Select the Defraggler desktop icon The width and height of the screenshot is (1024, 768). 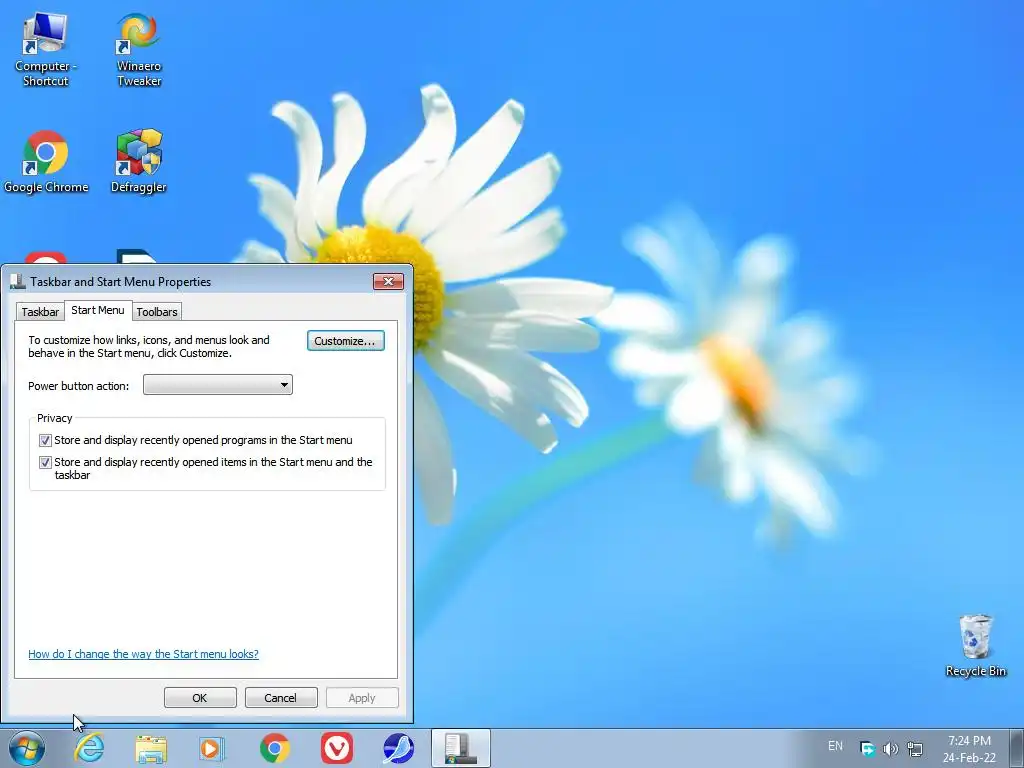(138, 162)
